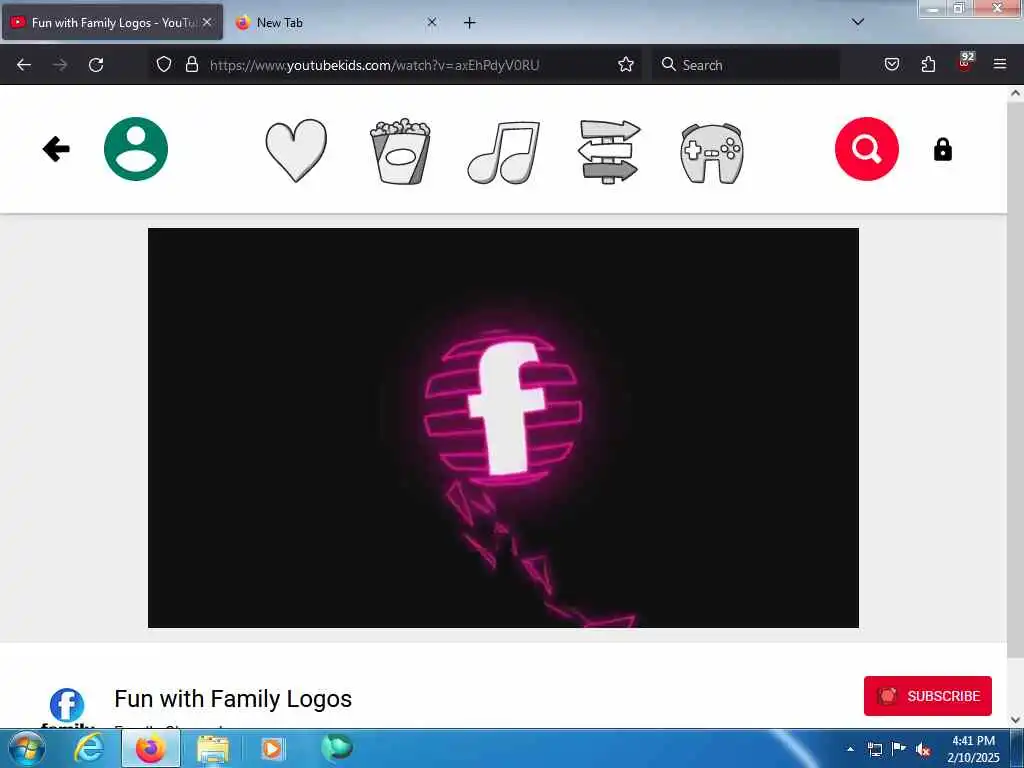Open the Firefox hamburger application menu
1024x768 pixels.
1000,65
